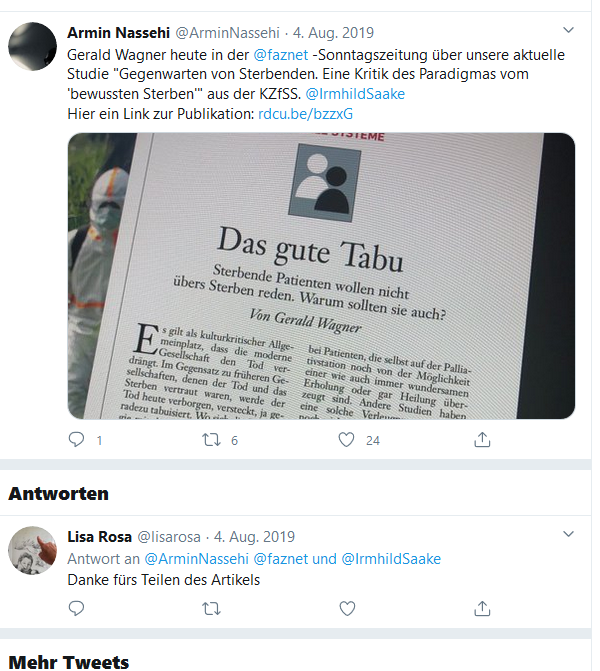Open Armin Nassehi's tweet options chevron
This screenshot has height=671, width=600.
(x=568, y=30)
